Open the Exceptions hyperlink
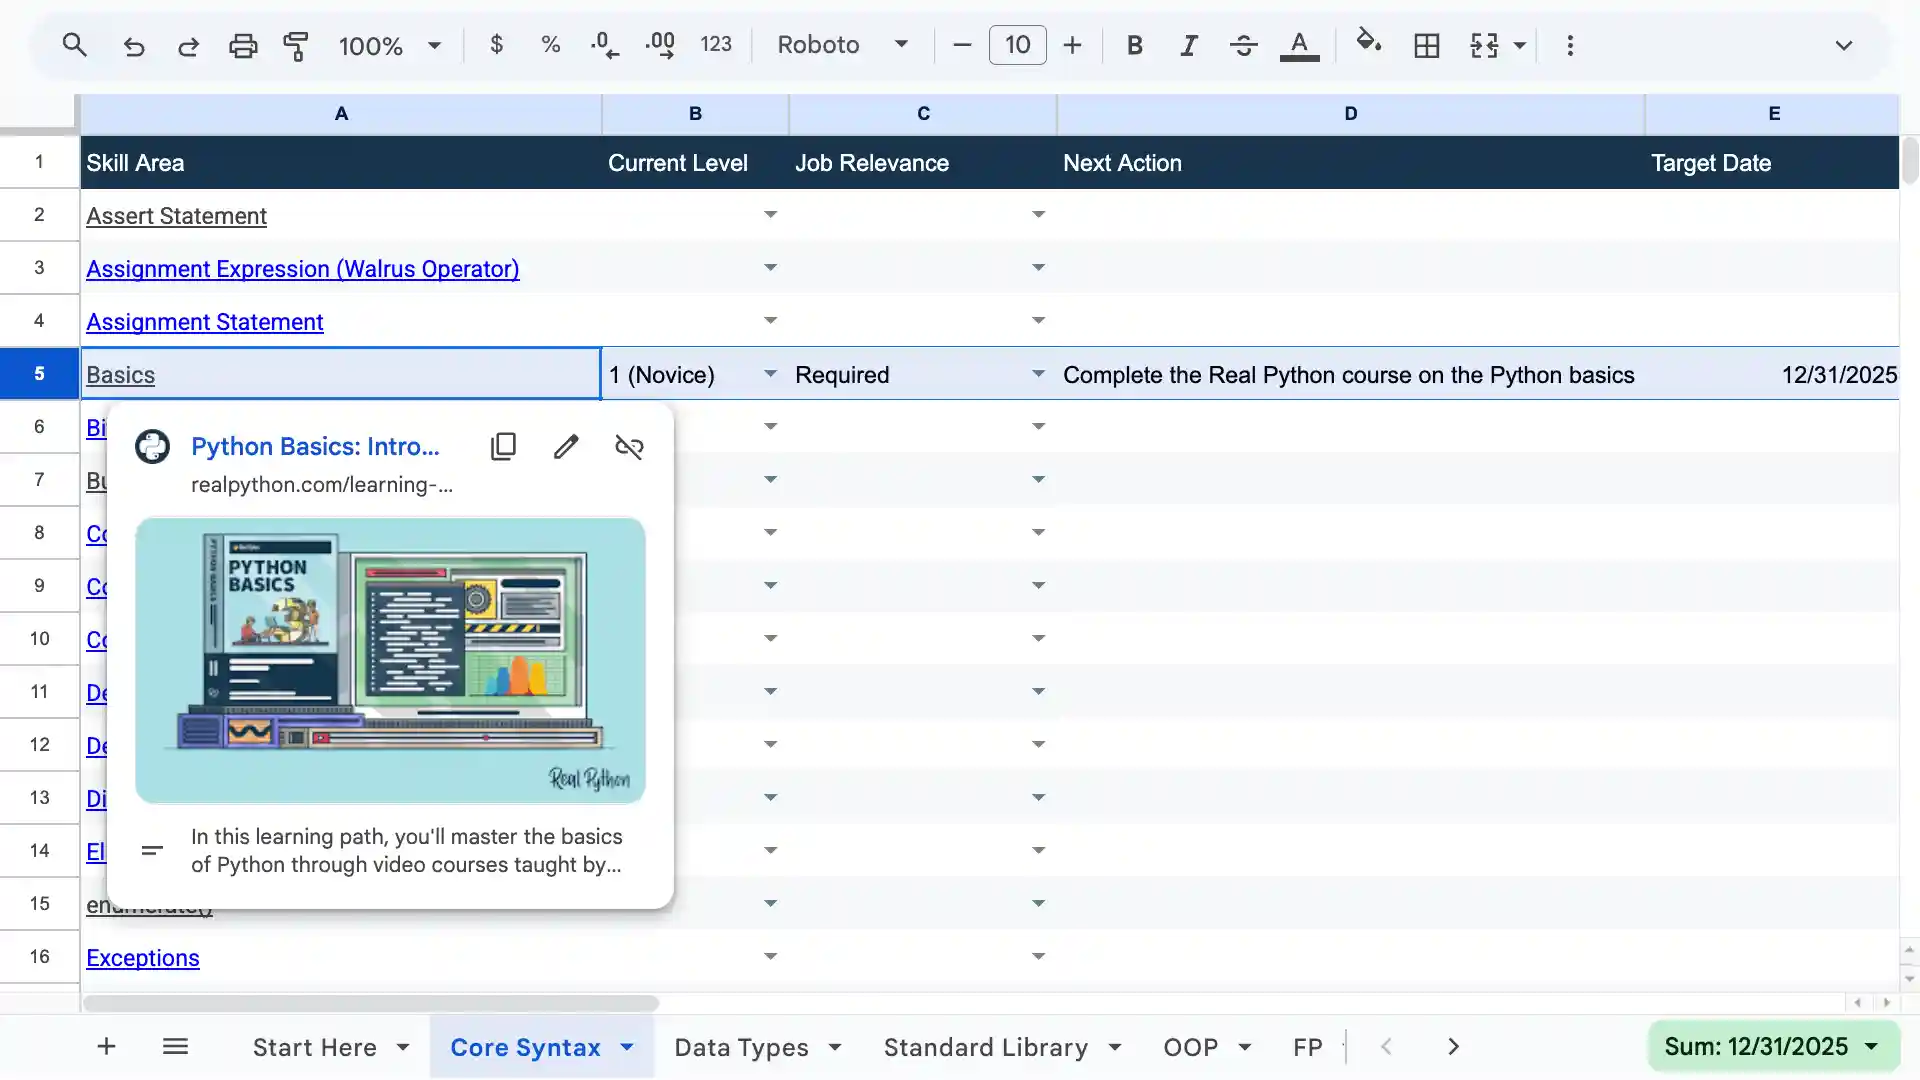 coord(143,957)
